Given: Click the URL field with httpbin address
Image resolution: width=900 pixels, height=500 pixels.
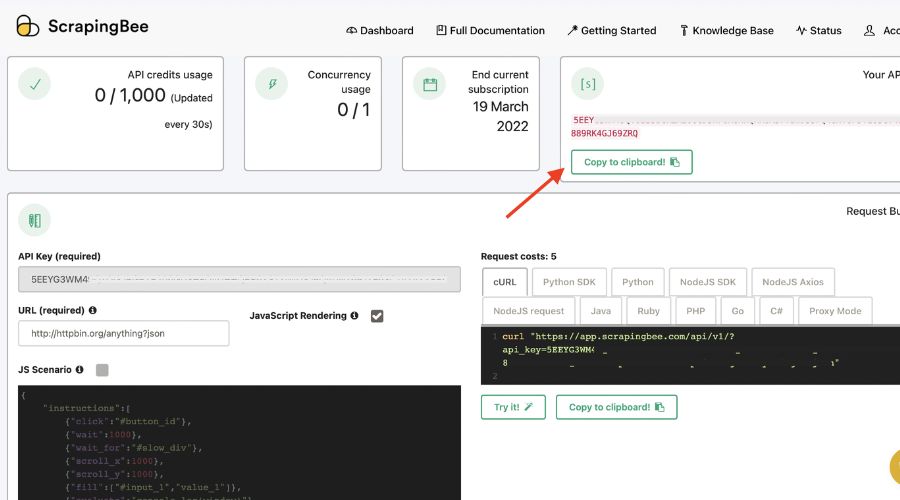Looking at the screenshot, I should pyautogui.click(x=123, y=334).
